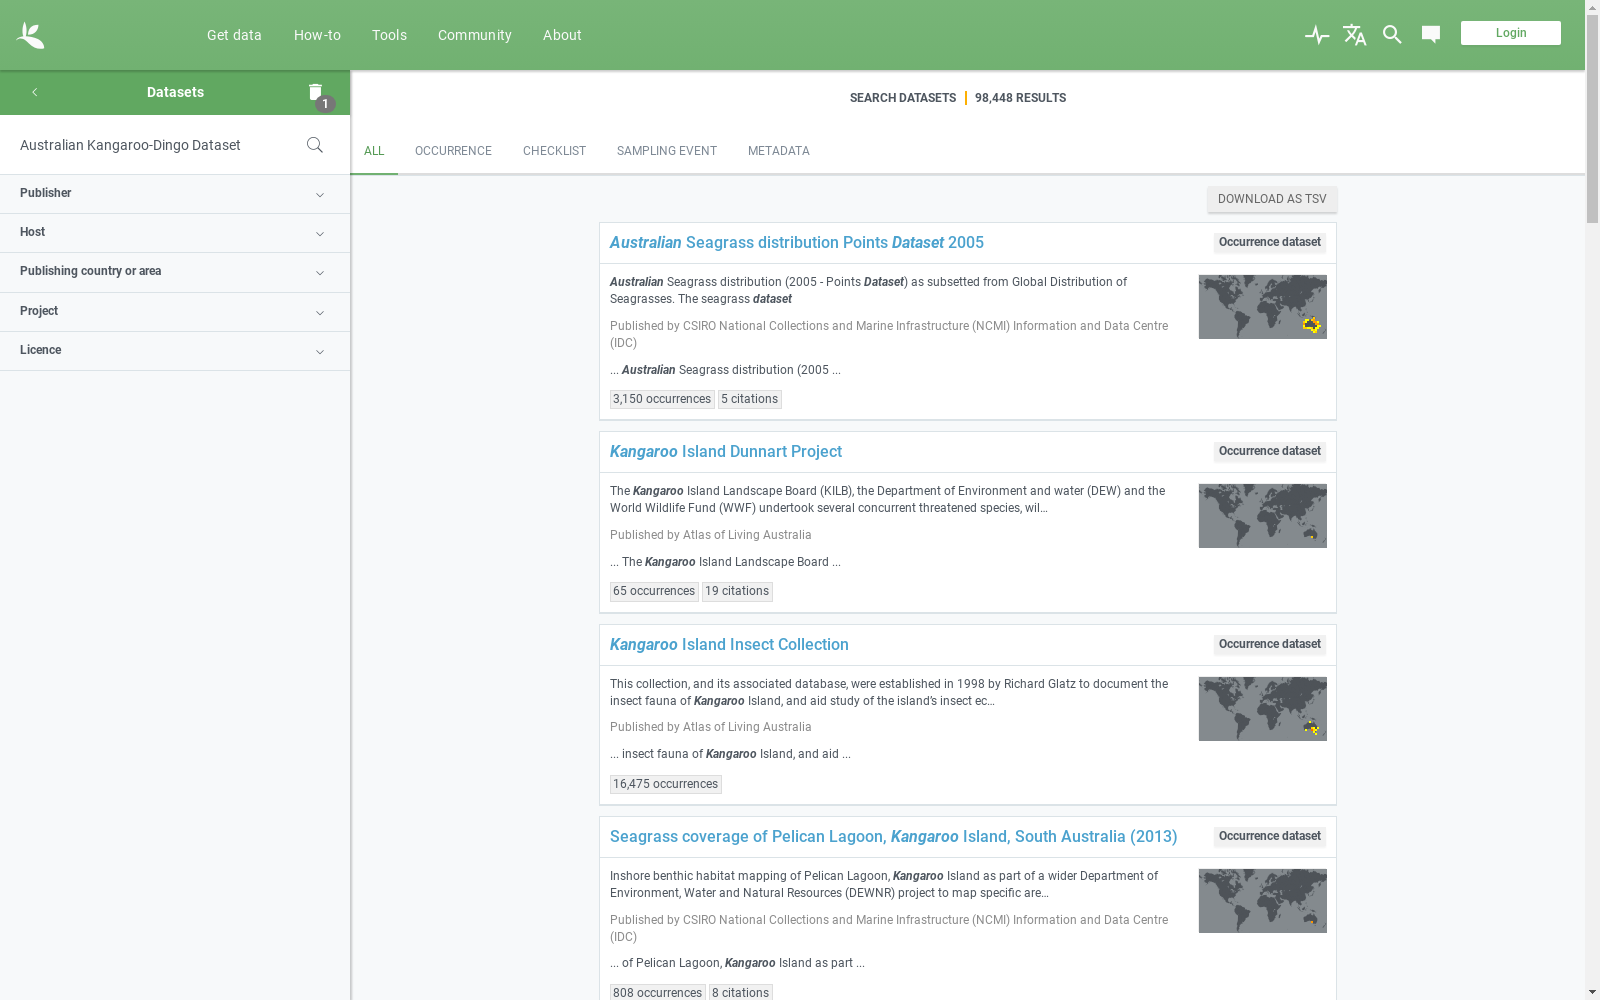Viewport: 1600px width, 1000px height.
Task: Click the 19 citations badge
Action: [737, 591]
